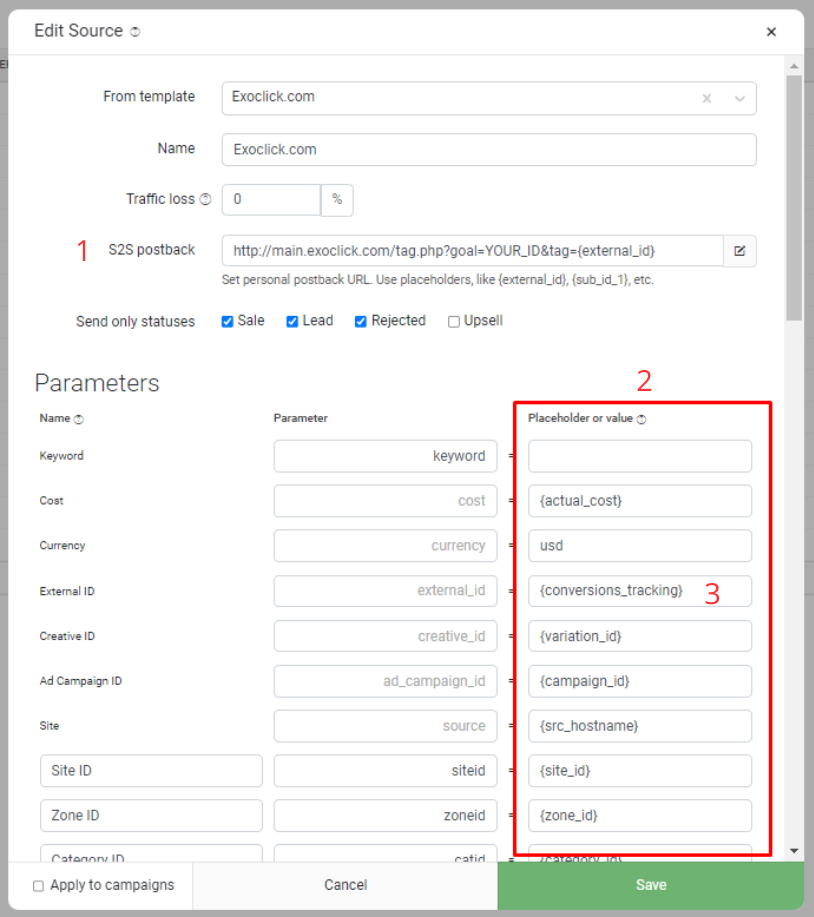Click the External ID row label
814x917 pixels.
tap(67, 592)
